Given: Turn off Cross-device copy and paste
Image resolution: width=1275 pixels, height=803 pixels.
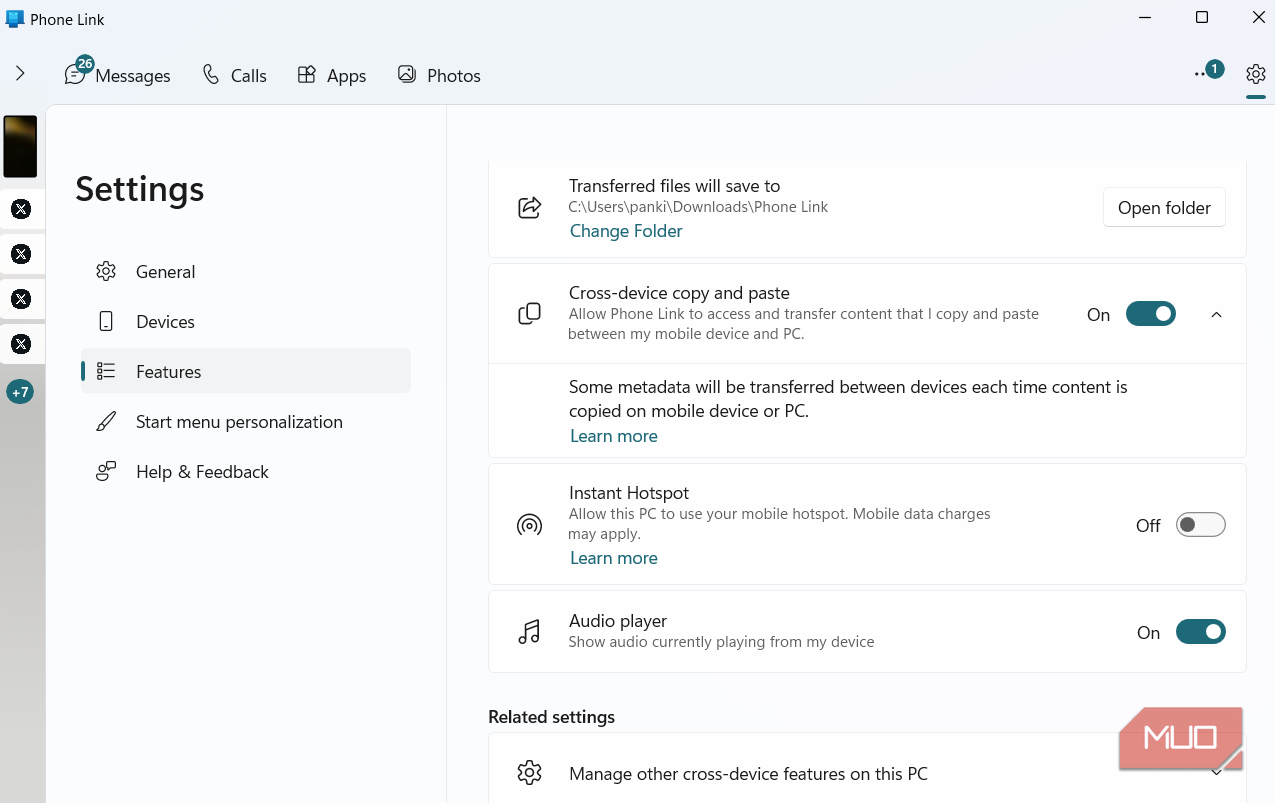Looking at the screenshot, I should [x=1151, y=314].
